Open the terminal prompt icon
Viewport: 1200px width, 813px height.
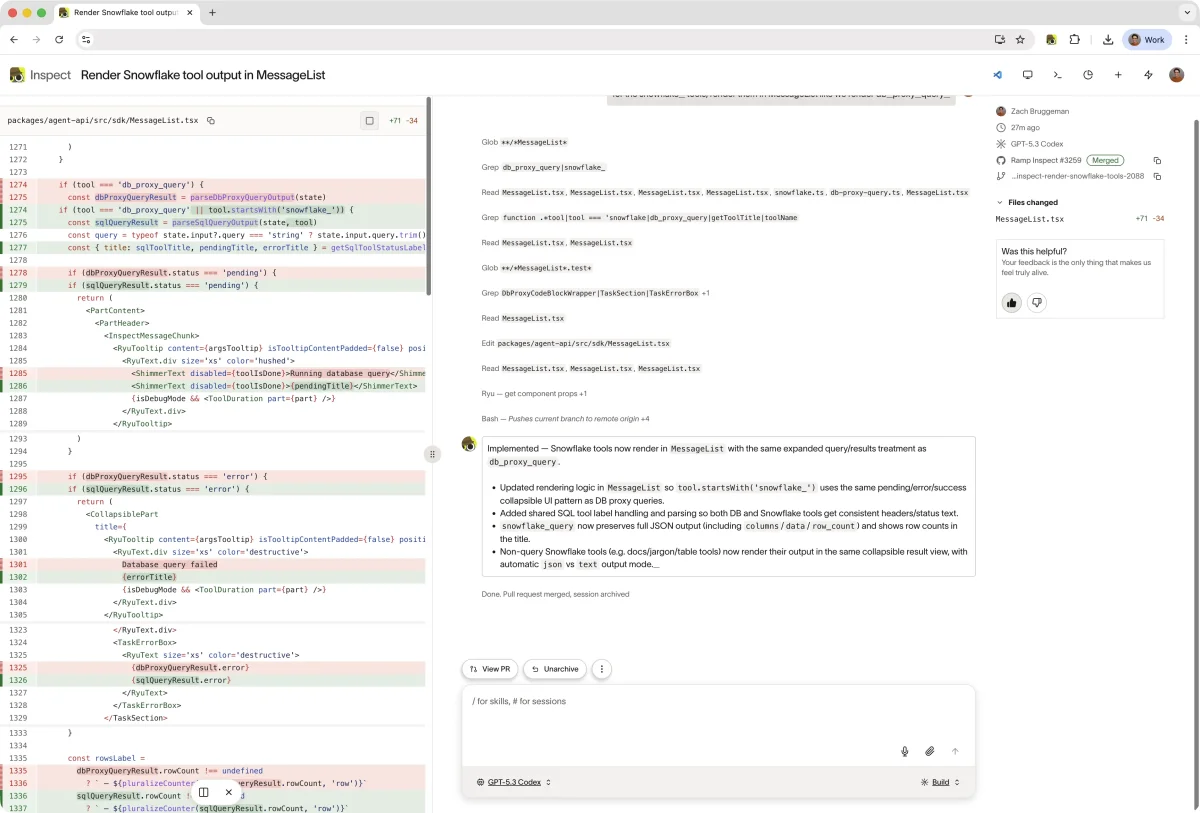pos(1057,75)
